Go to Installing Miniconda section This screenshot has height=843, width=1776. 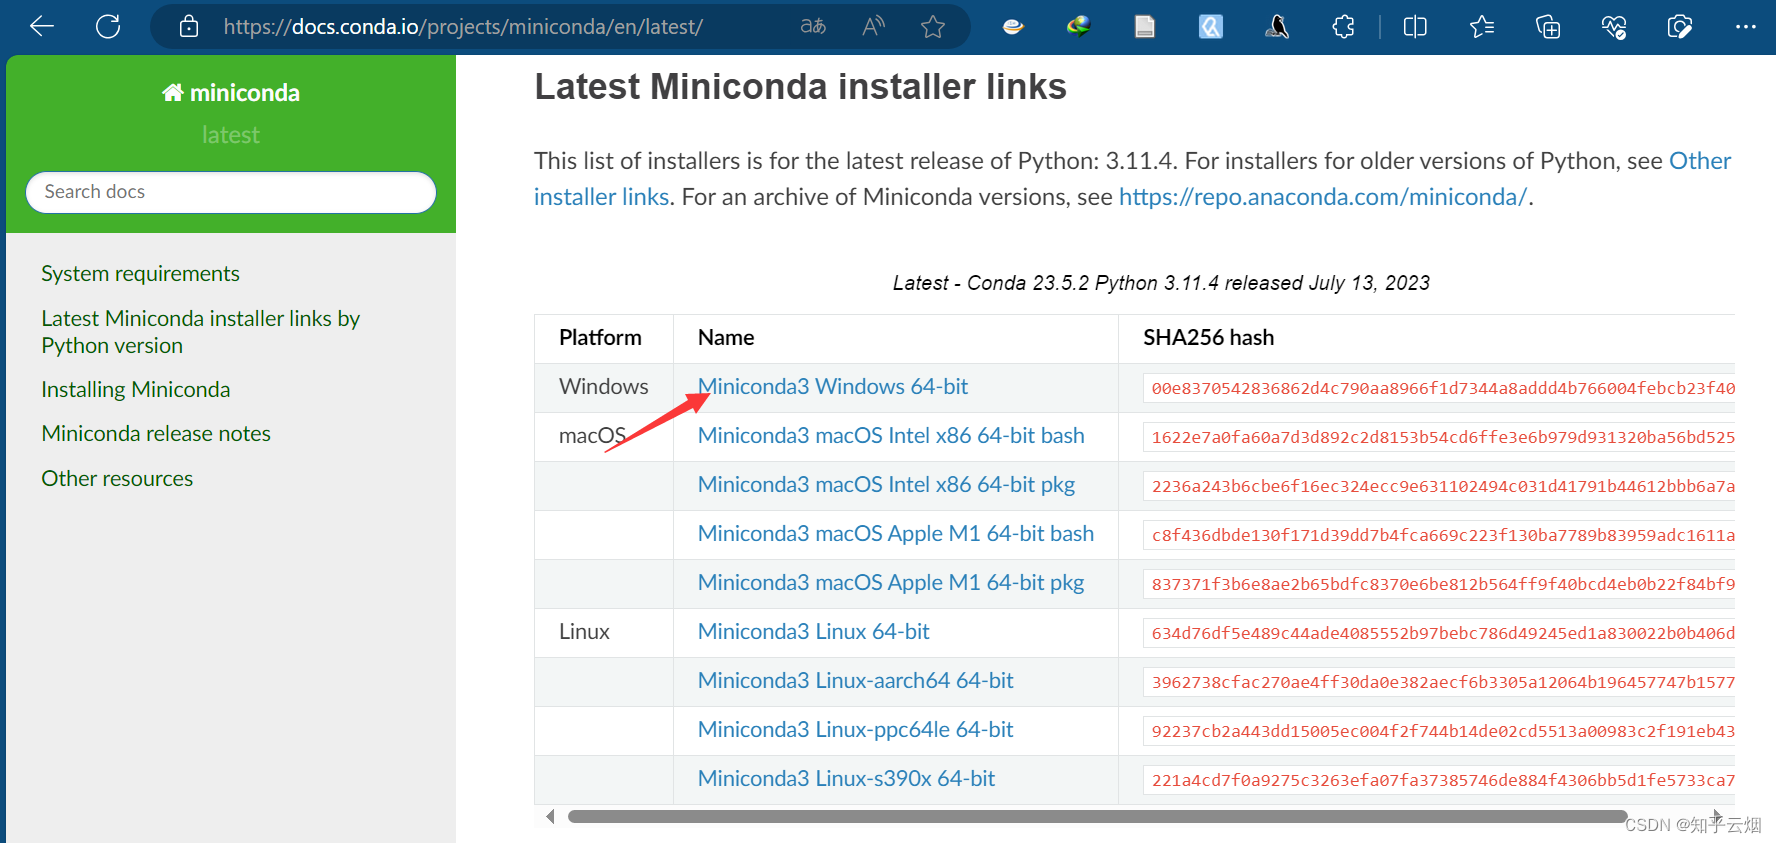(135, 390)
